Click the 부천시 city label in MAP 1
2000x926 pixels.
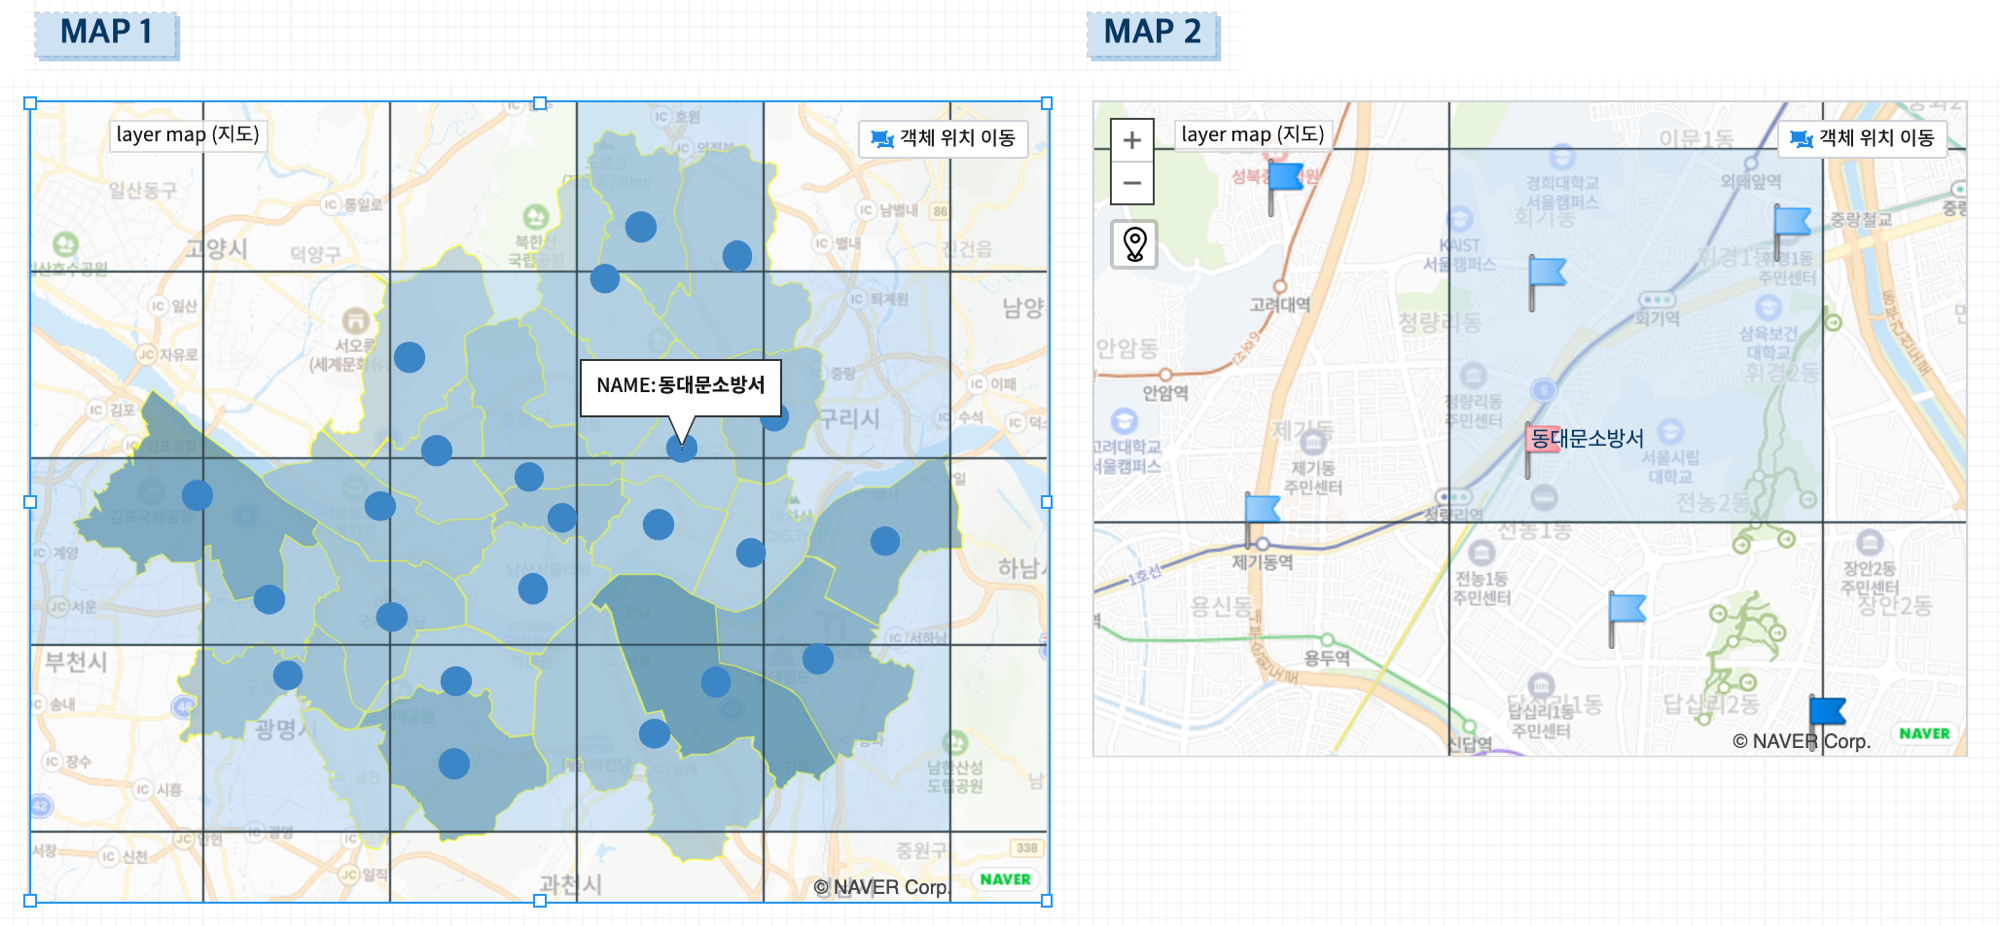click(75, 661)
